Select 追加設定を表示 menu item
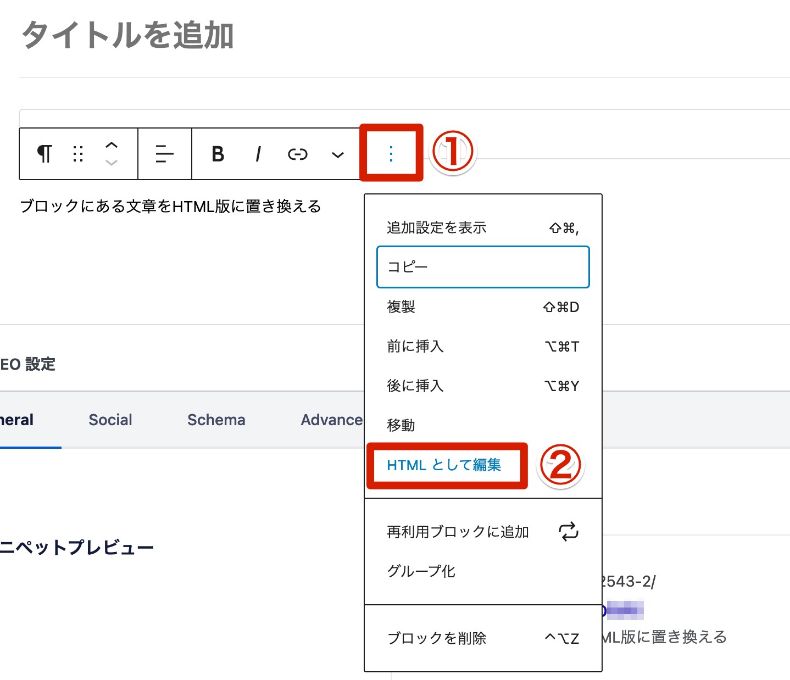790x680 pixels. [x=483, y=228]
